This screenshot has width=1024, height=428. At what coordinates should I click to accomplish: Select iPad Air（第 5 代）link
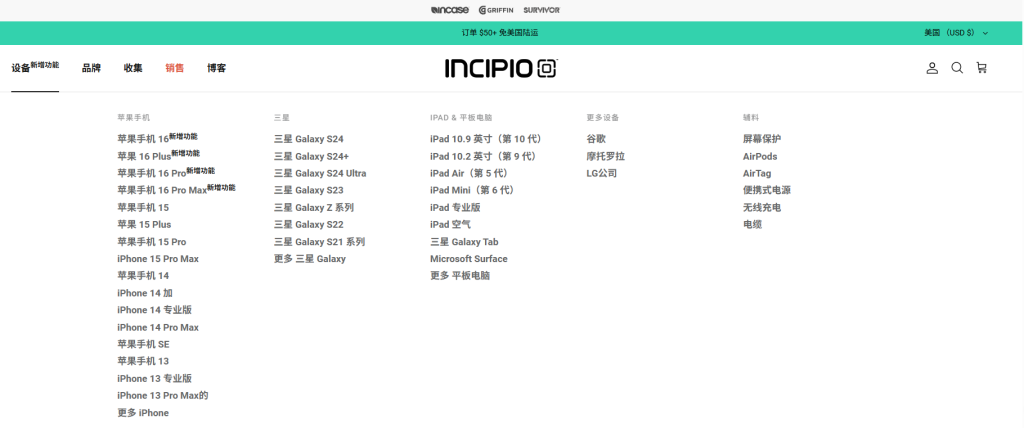point(471,173)
